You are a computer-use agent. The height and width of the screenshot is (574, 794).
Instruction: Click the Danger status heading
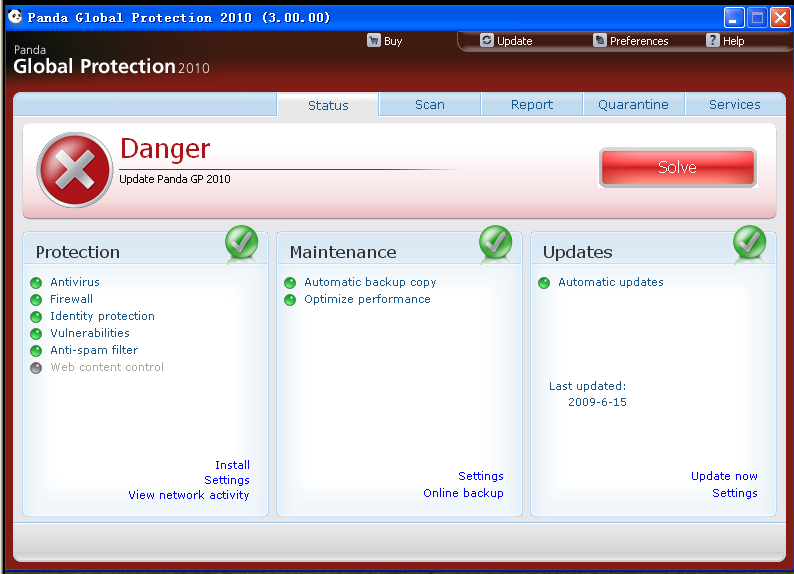[x=165, y=149]
